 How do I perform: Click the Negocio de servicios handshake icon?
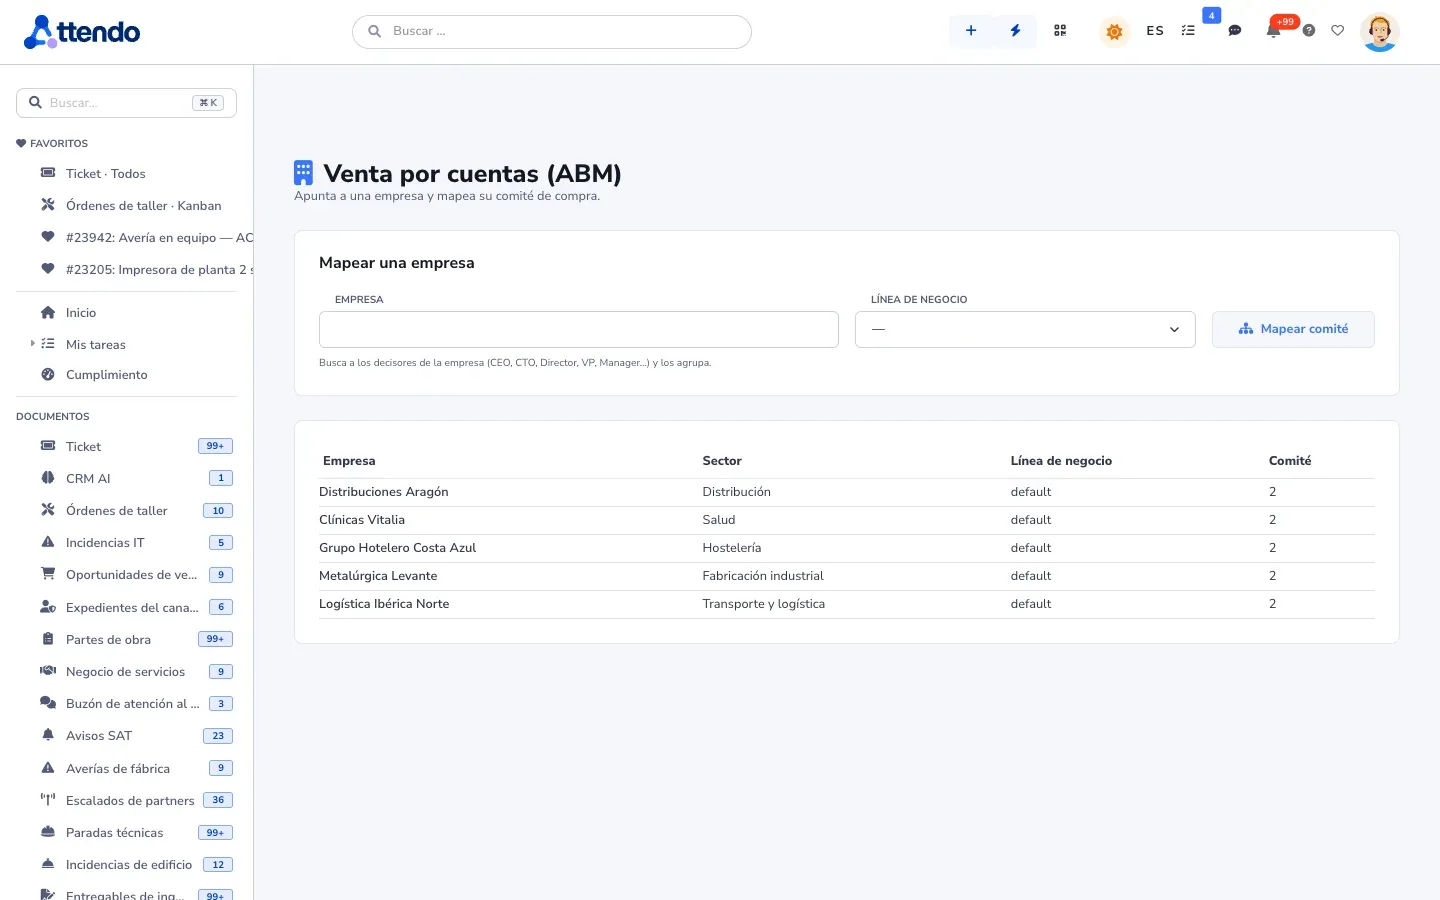click(x=48, y=671)
